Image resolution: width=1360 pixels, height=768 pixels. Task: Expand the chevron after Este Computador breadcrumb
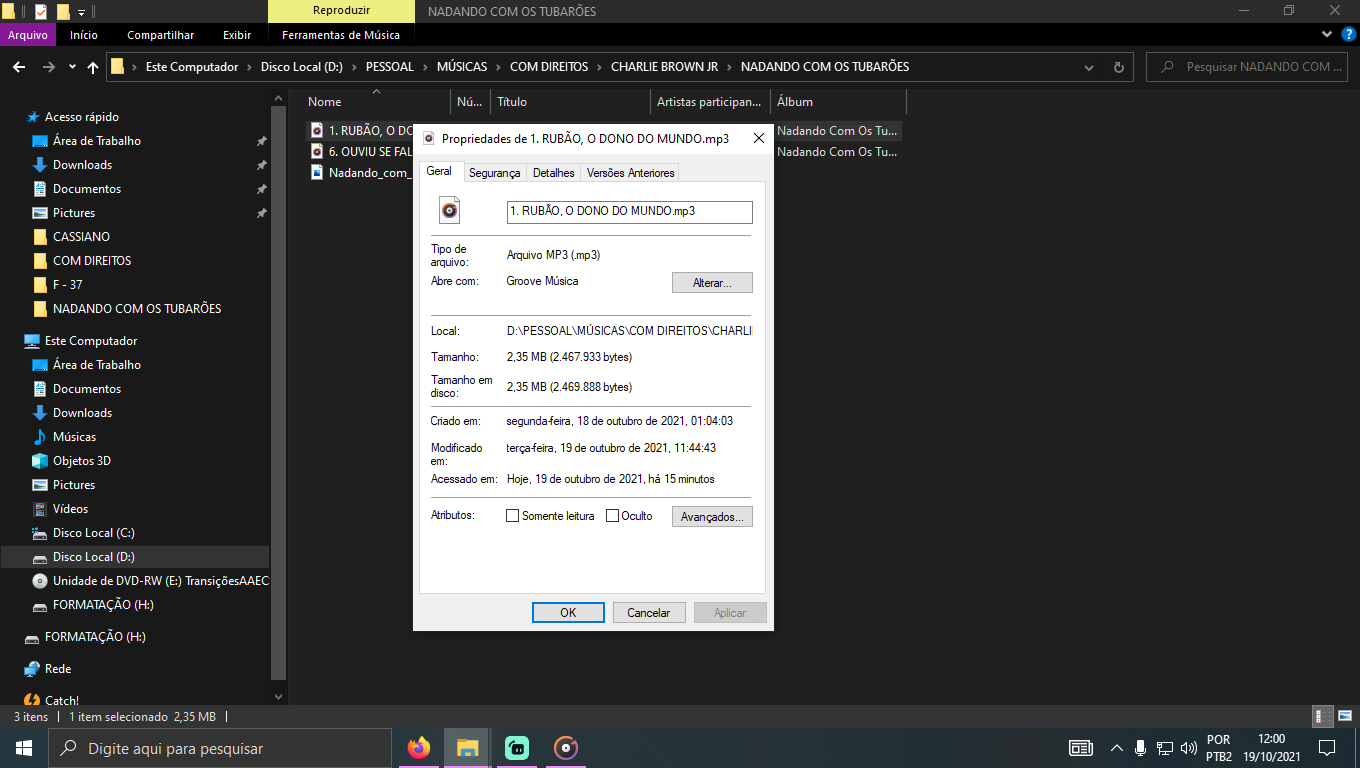pyautogui.click(x=249, y=67)
